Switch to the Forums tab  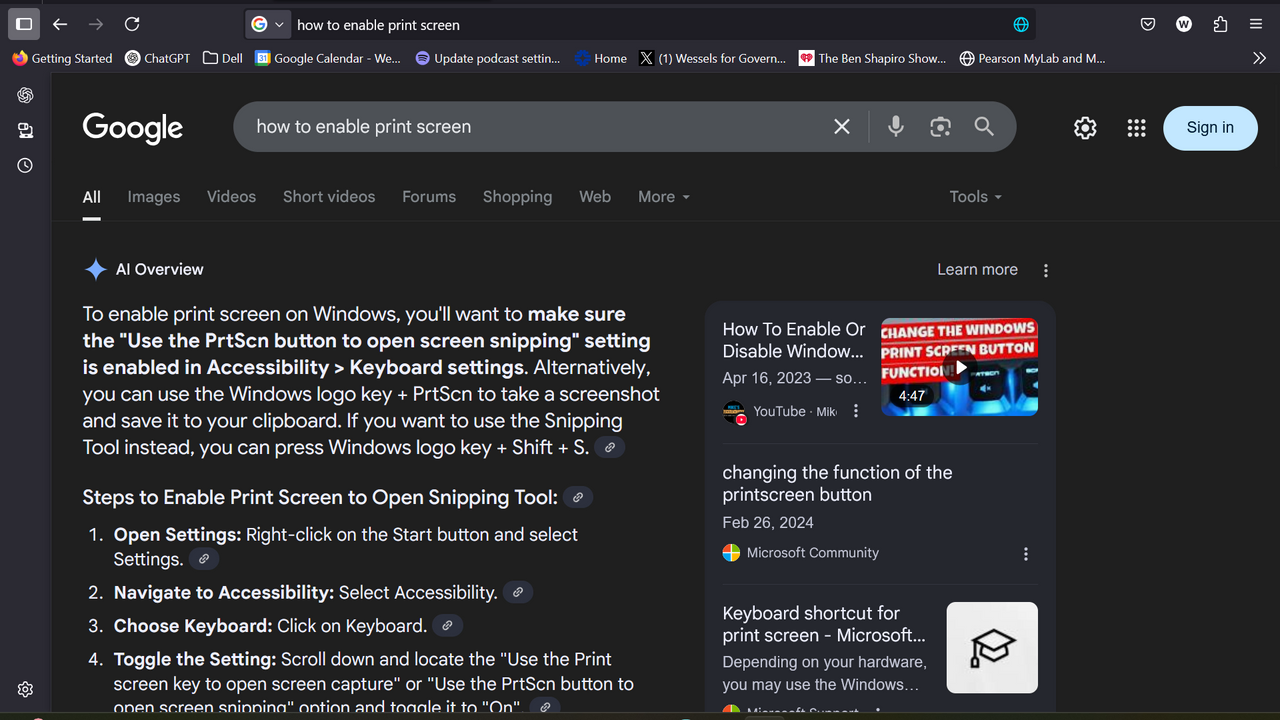click(x=429, y=197)
